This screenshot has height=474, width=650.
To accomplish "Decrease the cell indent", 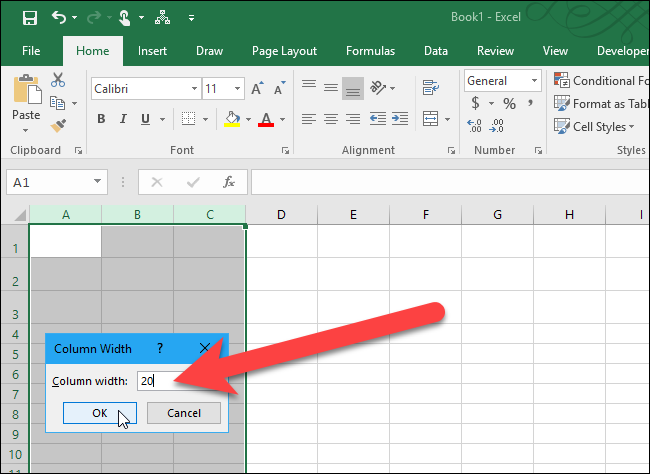I will coord(378,119).
